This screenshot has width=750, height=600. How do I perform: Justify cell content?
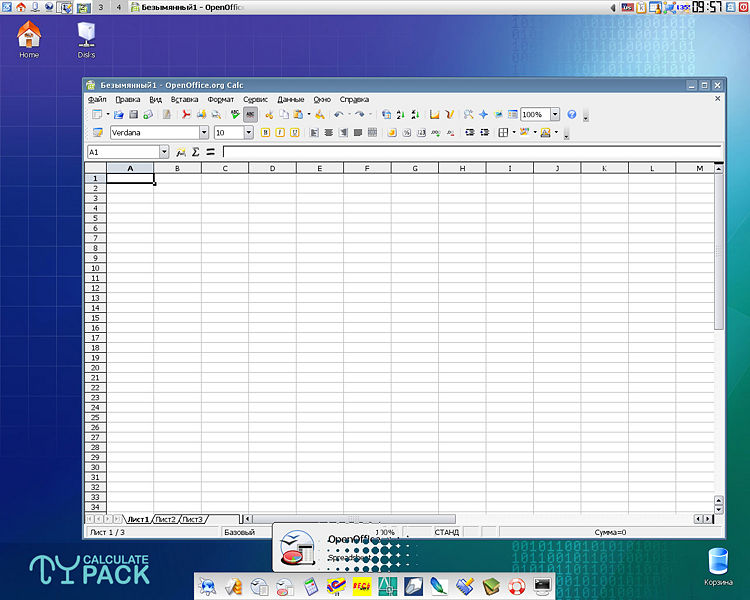click(x=358, y=133)
